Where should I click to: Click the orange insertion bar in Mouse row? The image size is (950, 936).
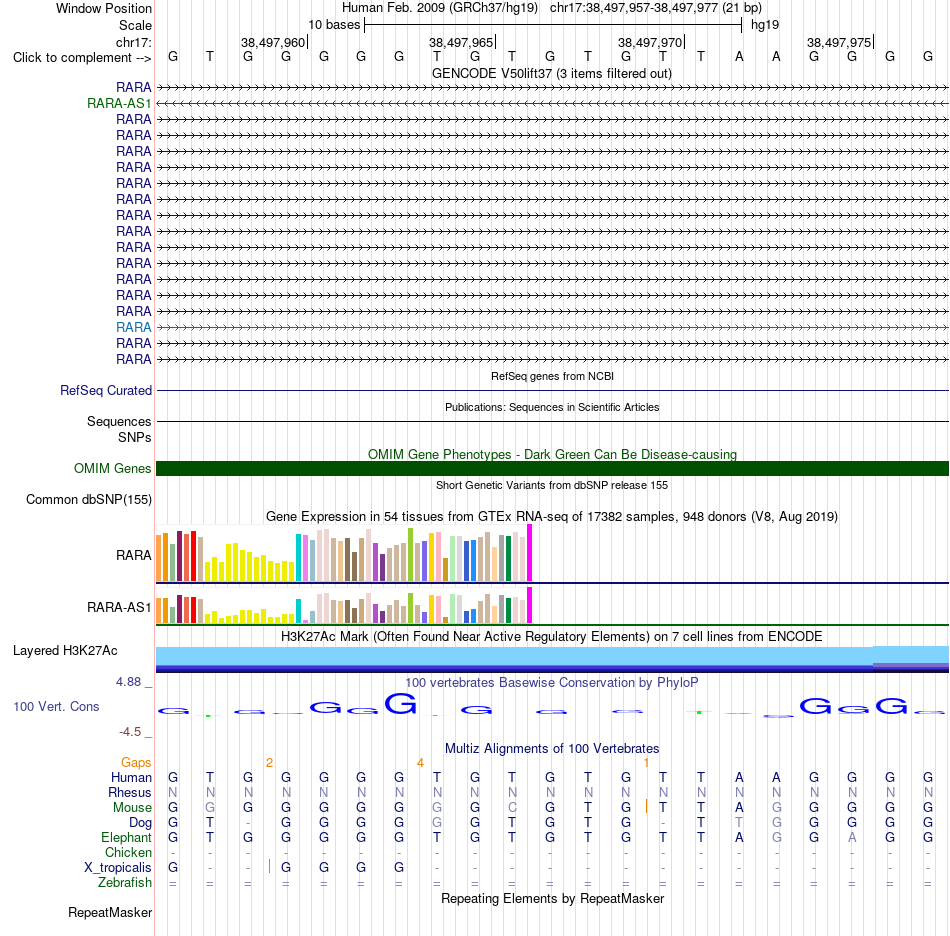click(646, 806)
